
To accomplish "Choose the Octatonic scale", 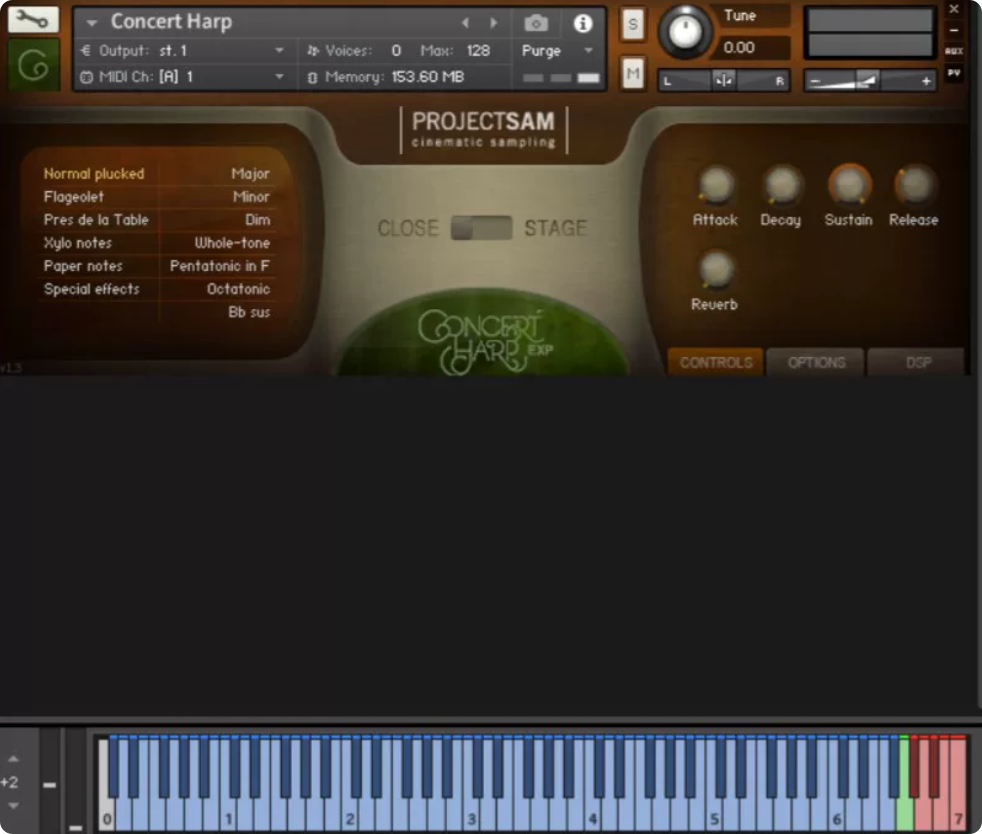I will click(x=238, y=289).
